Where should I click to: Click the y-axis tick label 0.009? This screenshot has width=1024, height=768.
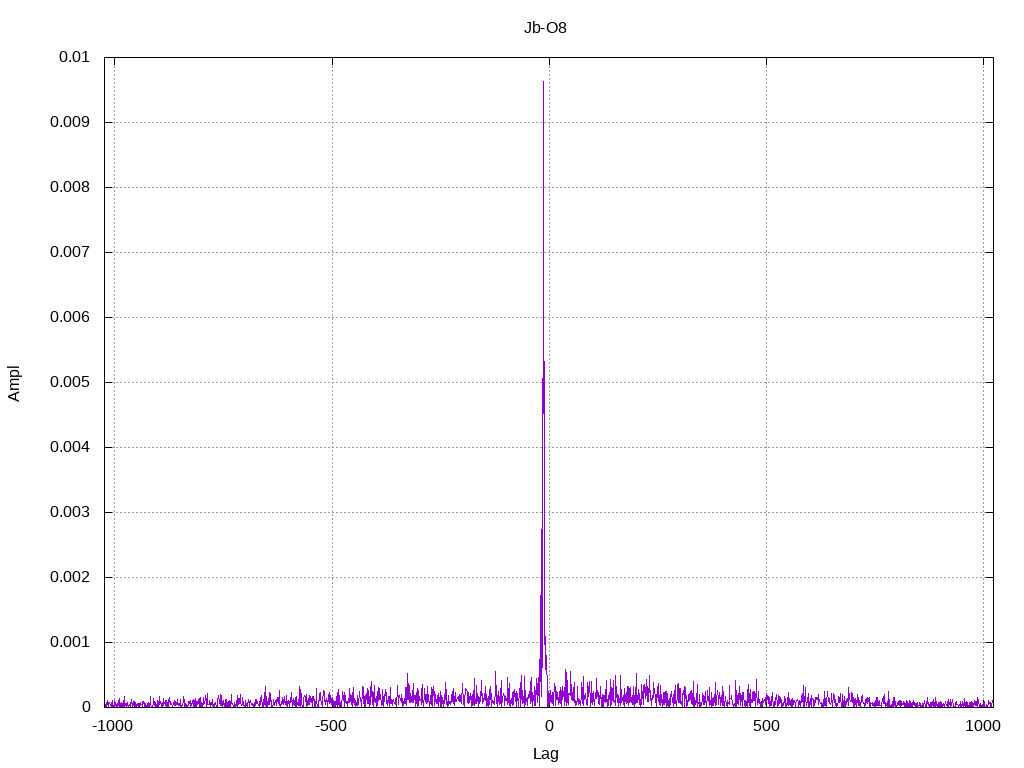tap(70, 122)
